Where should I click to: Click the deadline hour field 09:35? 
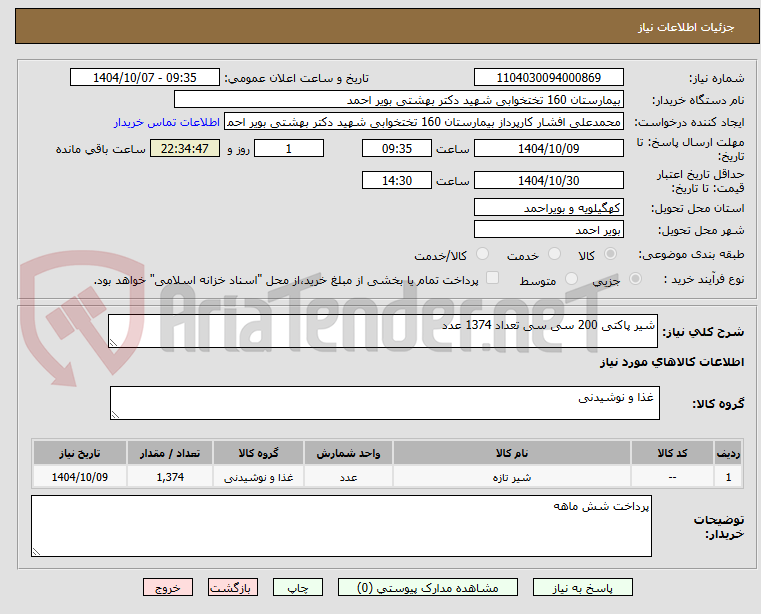click(x=397, y=149)
